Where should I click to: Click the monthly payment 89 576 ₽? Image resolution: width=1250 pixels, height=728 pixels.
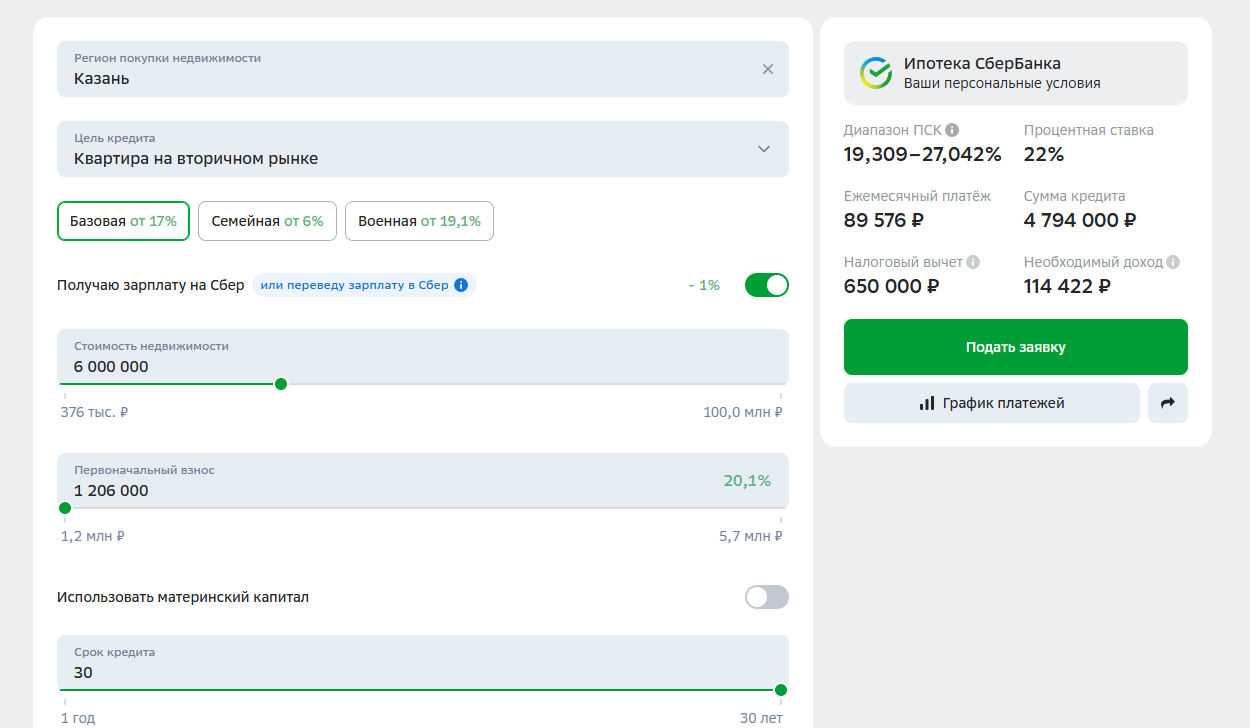[884, 220]
